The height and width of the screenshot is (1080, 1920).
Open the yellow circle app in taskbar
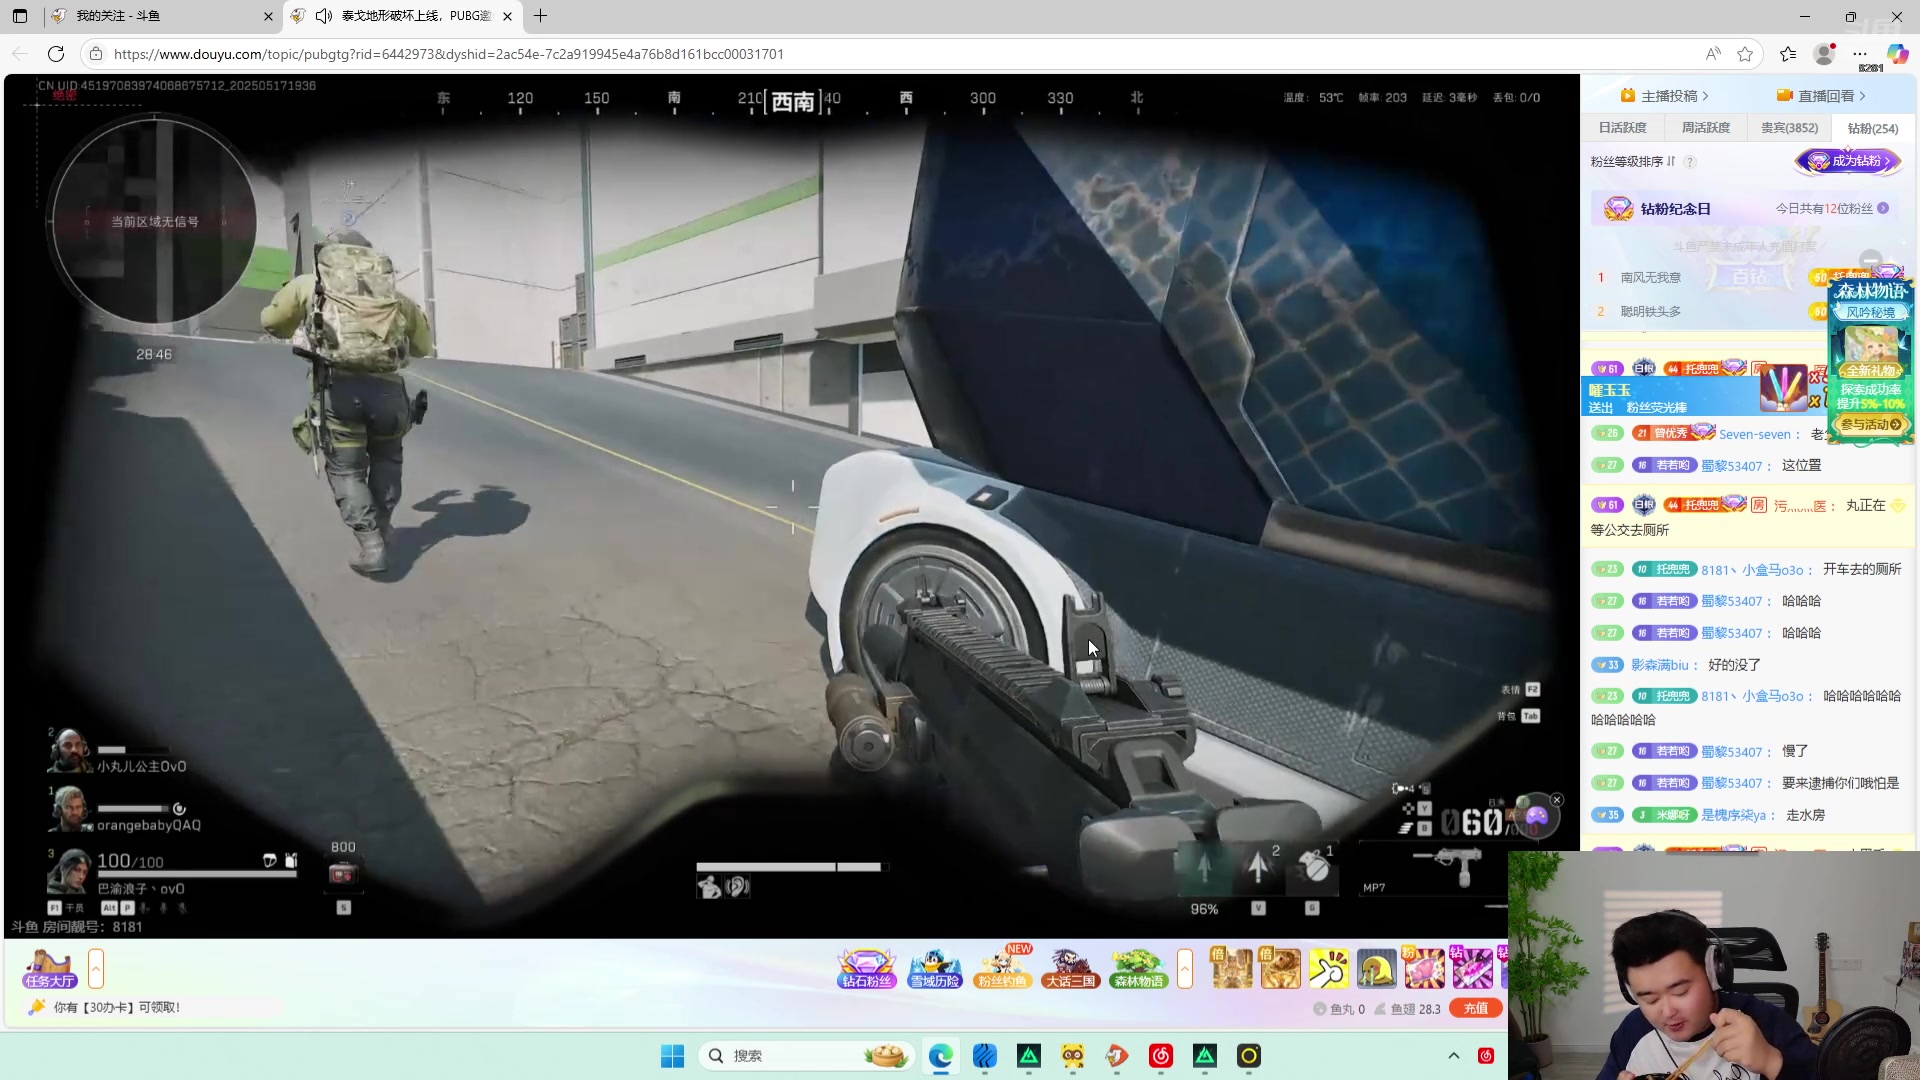point(1249,1056)
